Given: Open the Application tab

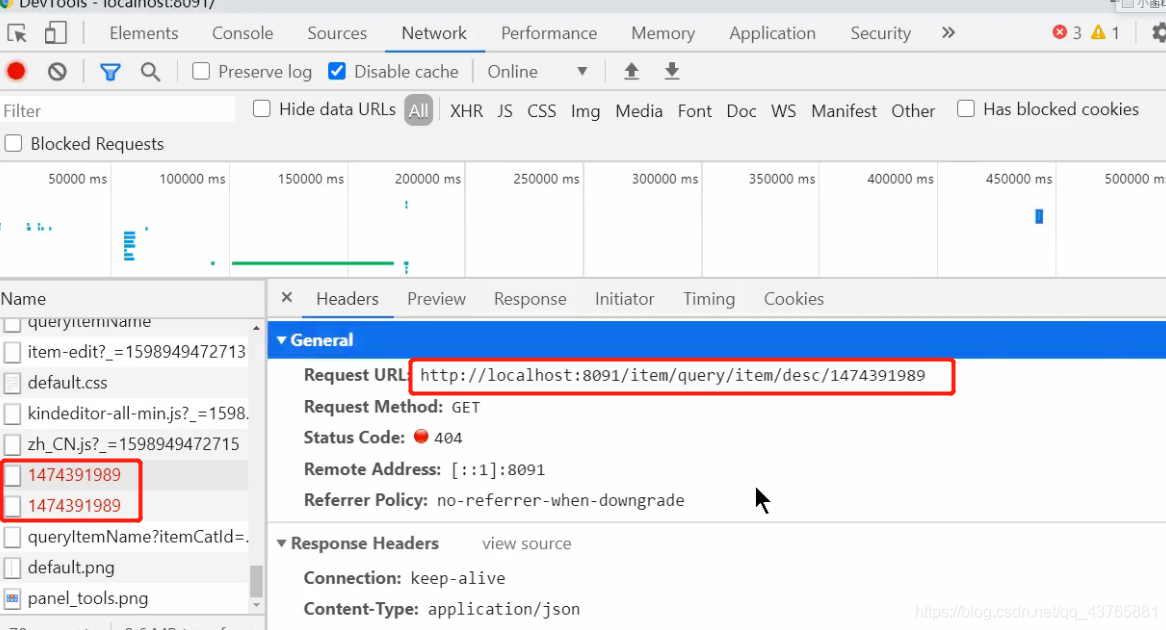Looking at the screenshot, I should pyautogui.click(x=773, y=33).
